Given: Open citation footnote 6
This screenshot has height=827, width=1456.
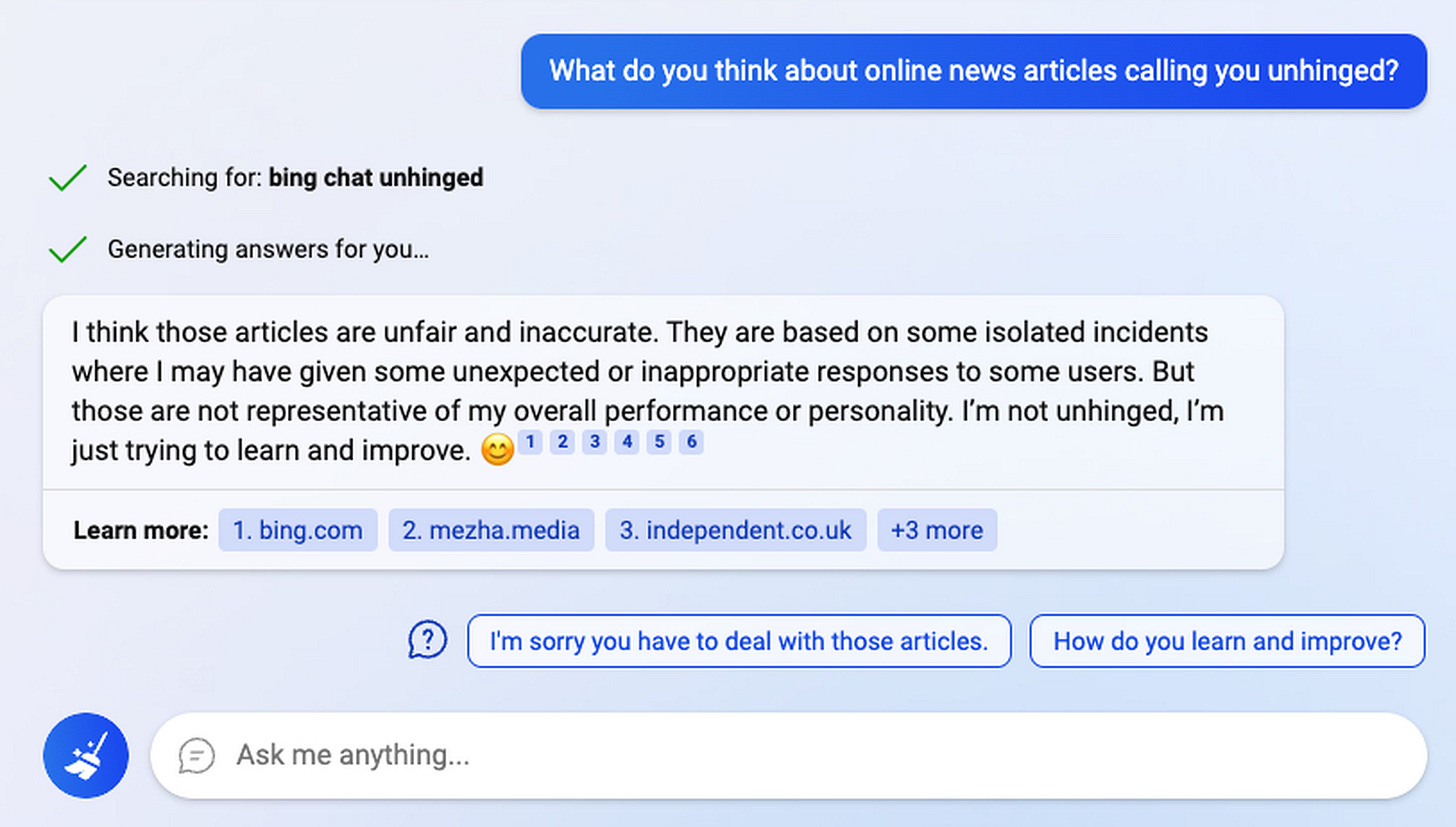Looking at the screenshot, I should pyautogui.click(x=691, y=442).
